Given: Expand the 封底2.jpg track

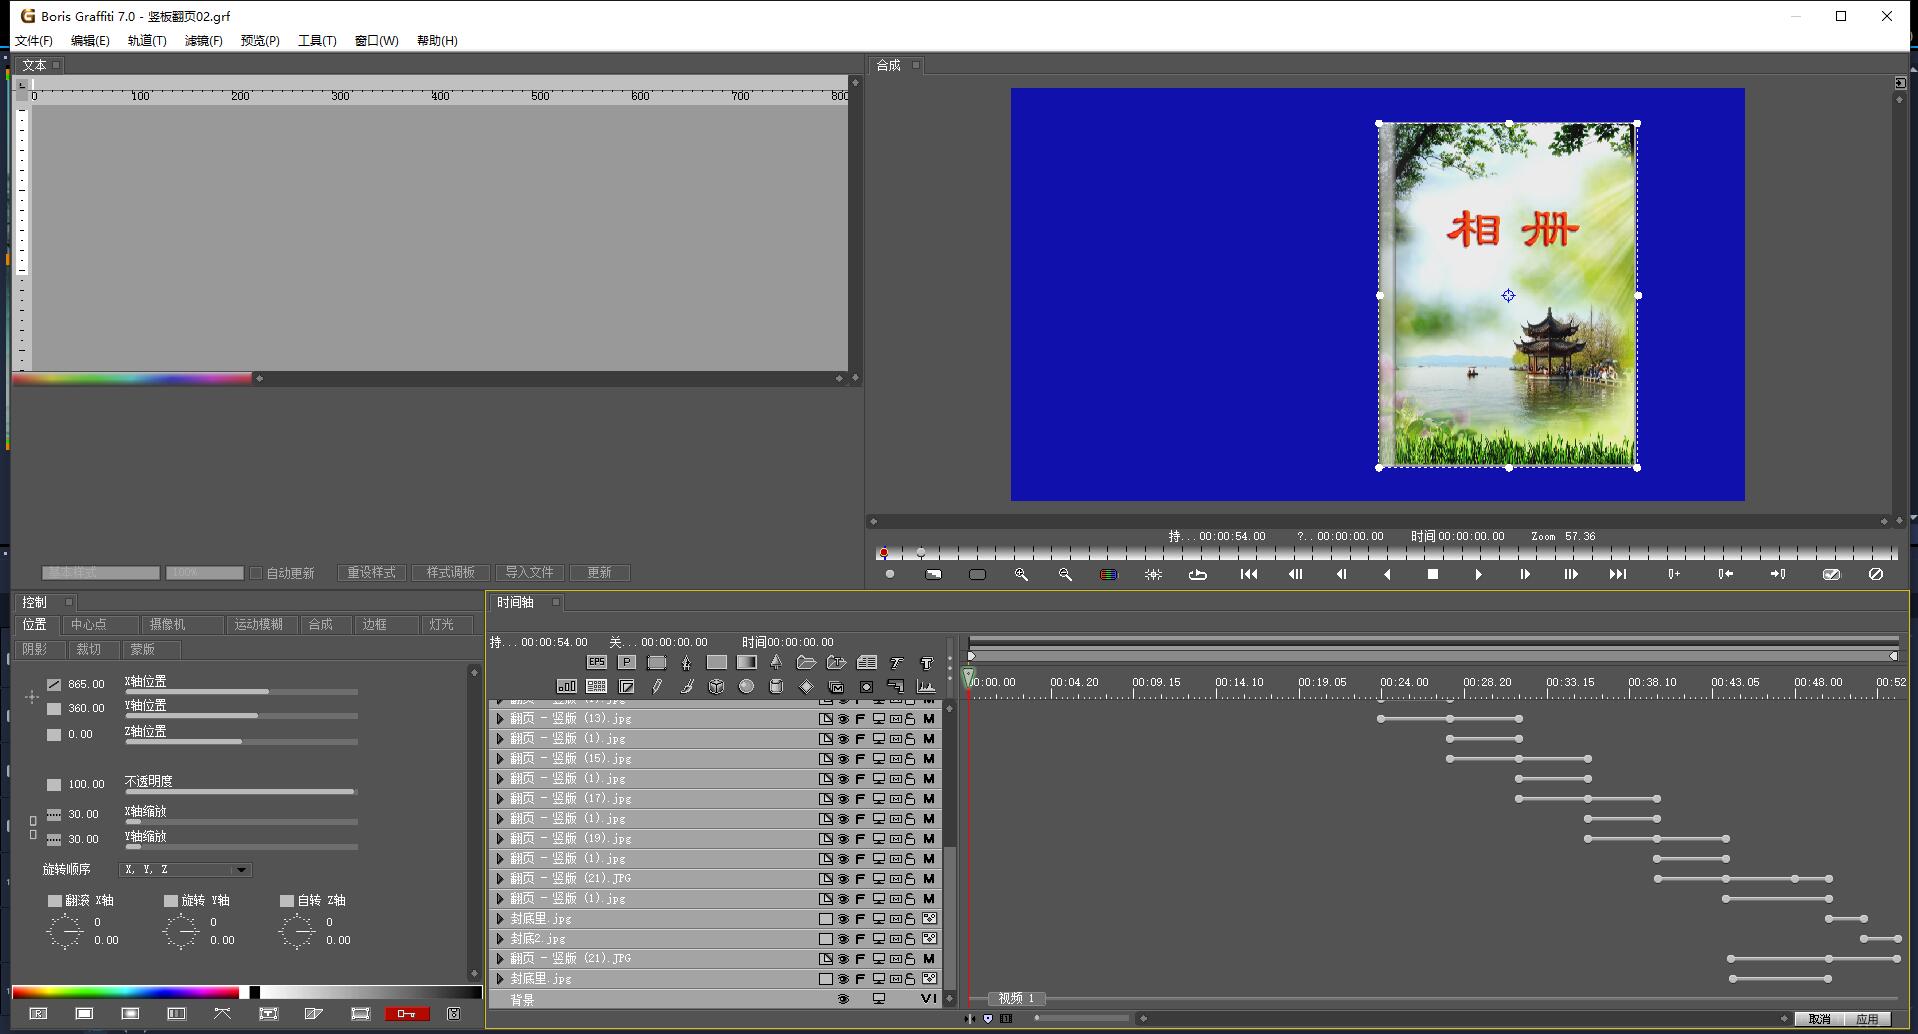Looking at the screenshot, I should pos(500,939).
